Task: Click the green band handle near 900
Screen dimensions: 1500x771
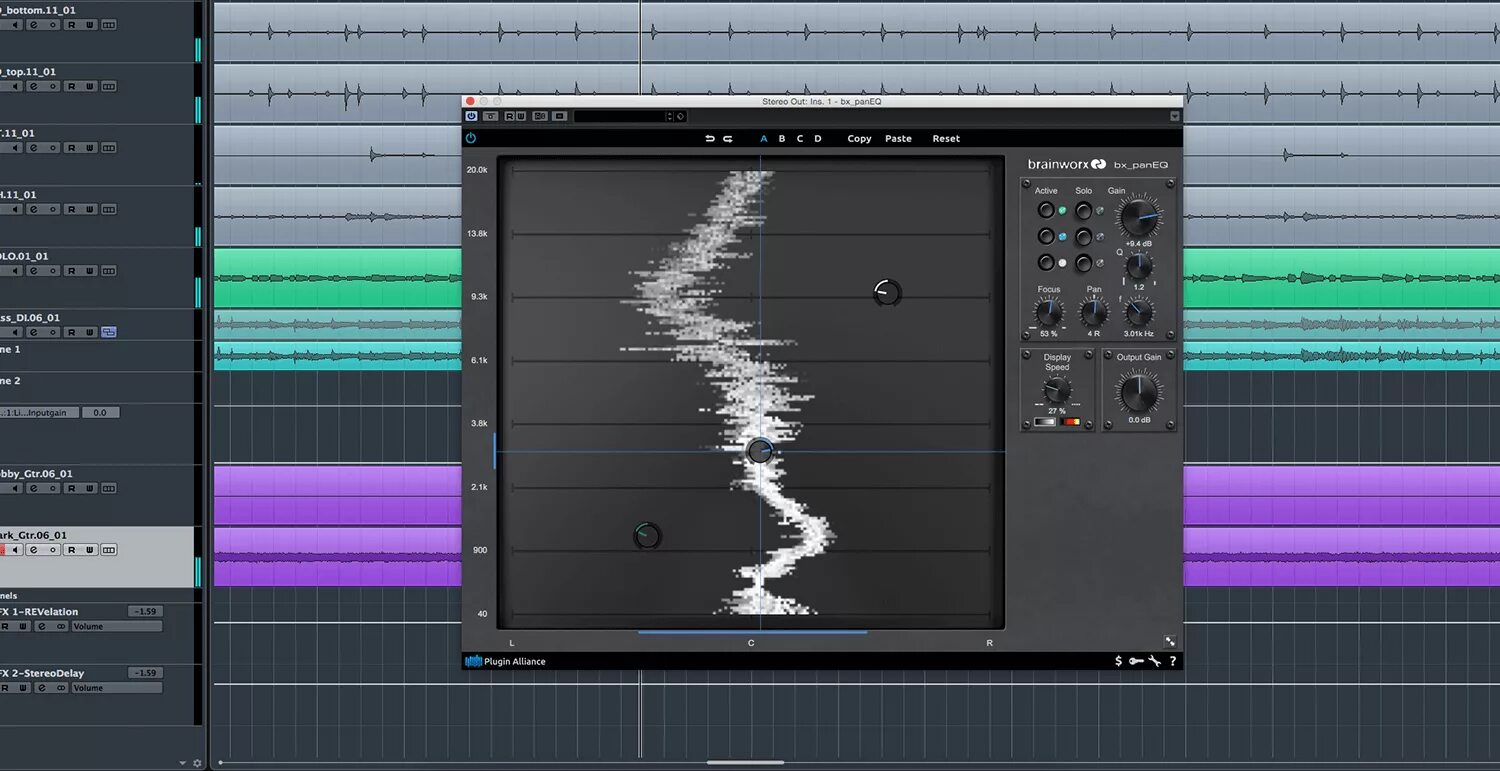Action: (x=647, y=536)
